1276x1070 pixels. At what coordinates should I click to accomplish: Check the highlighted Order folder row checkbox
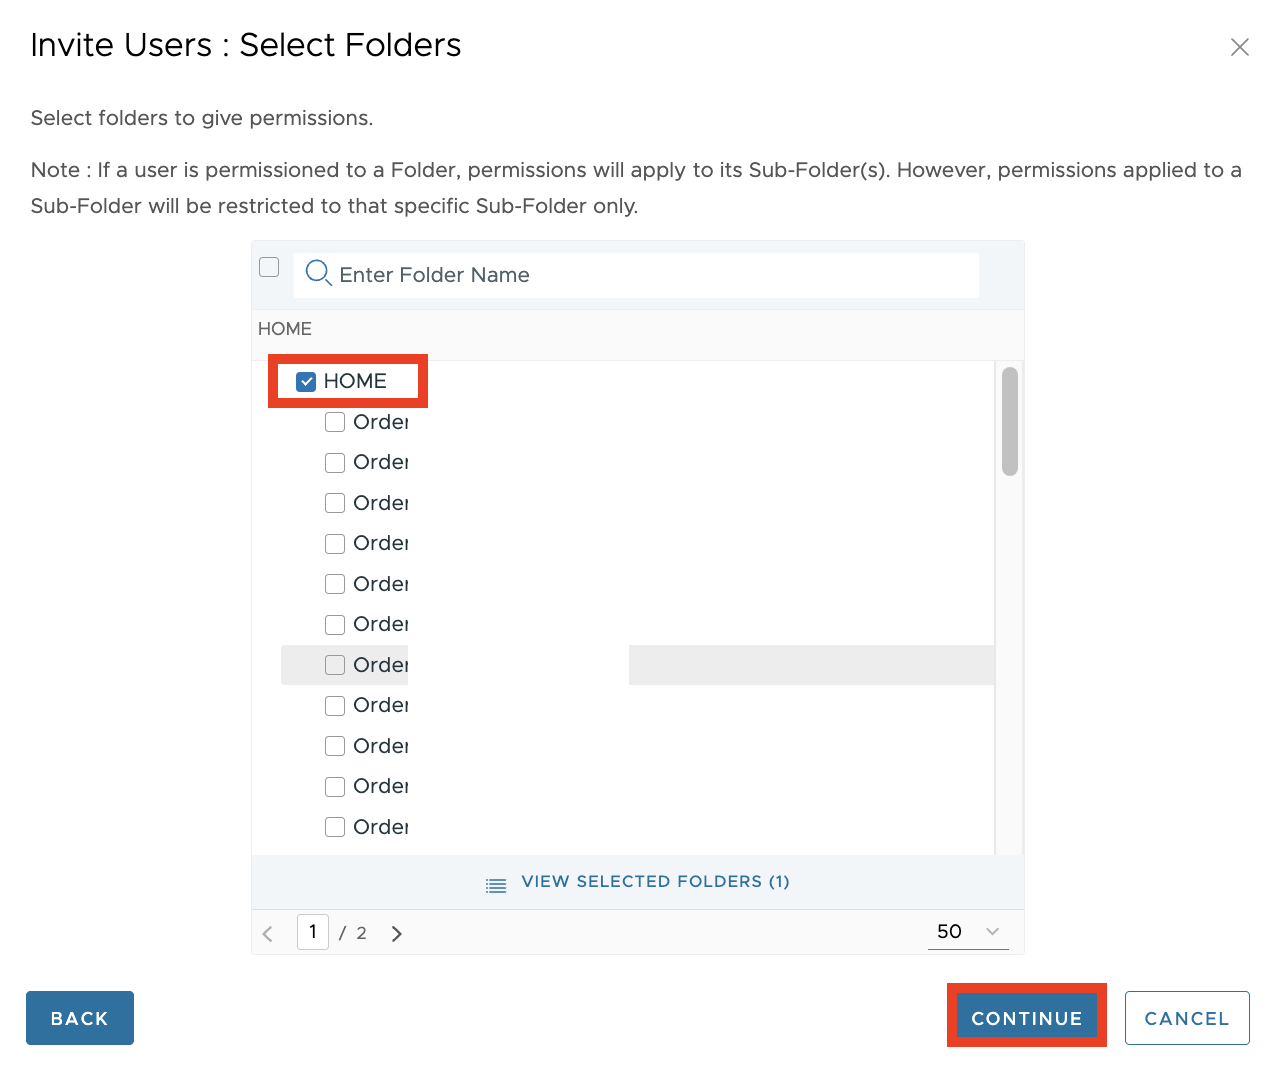tap(335, 665)
